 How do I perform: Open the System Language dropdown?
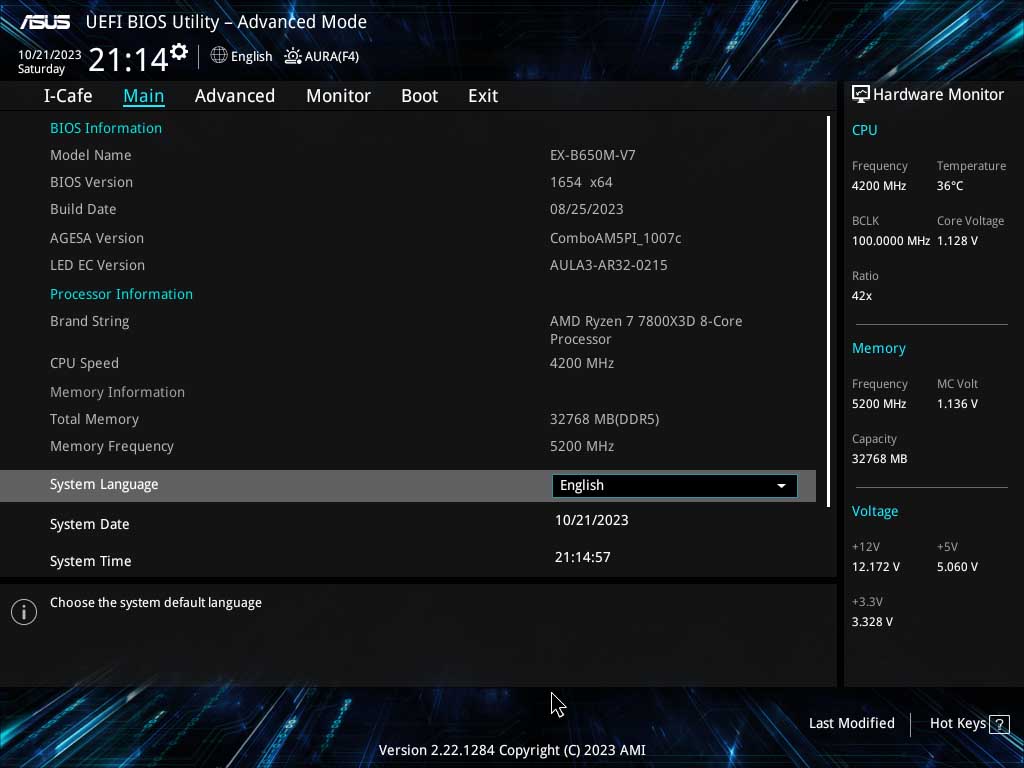coord(675,485)
